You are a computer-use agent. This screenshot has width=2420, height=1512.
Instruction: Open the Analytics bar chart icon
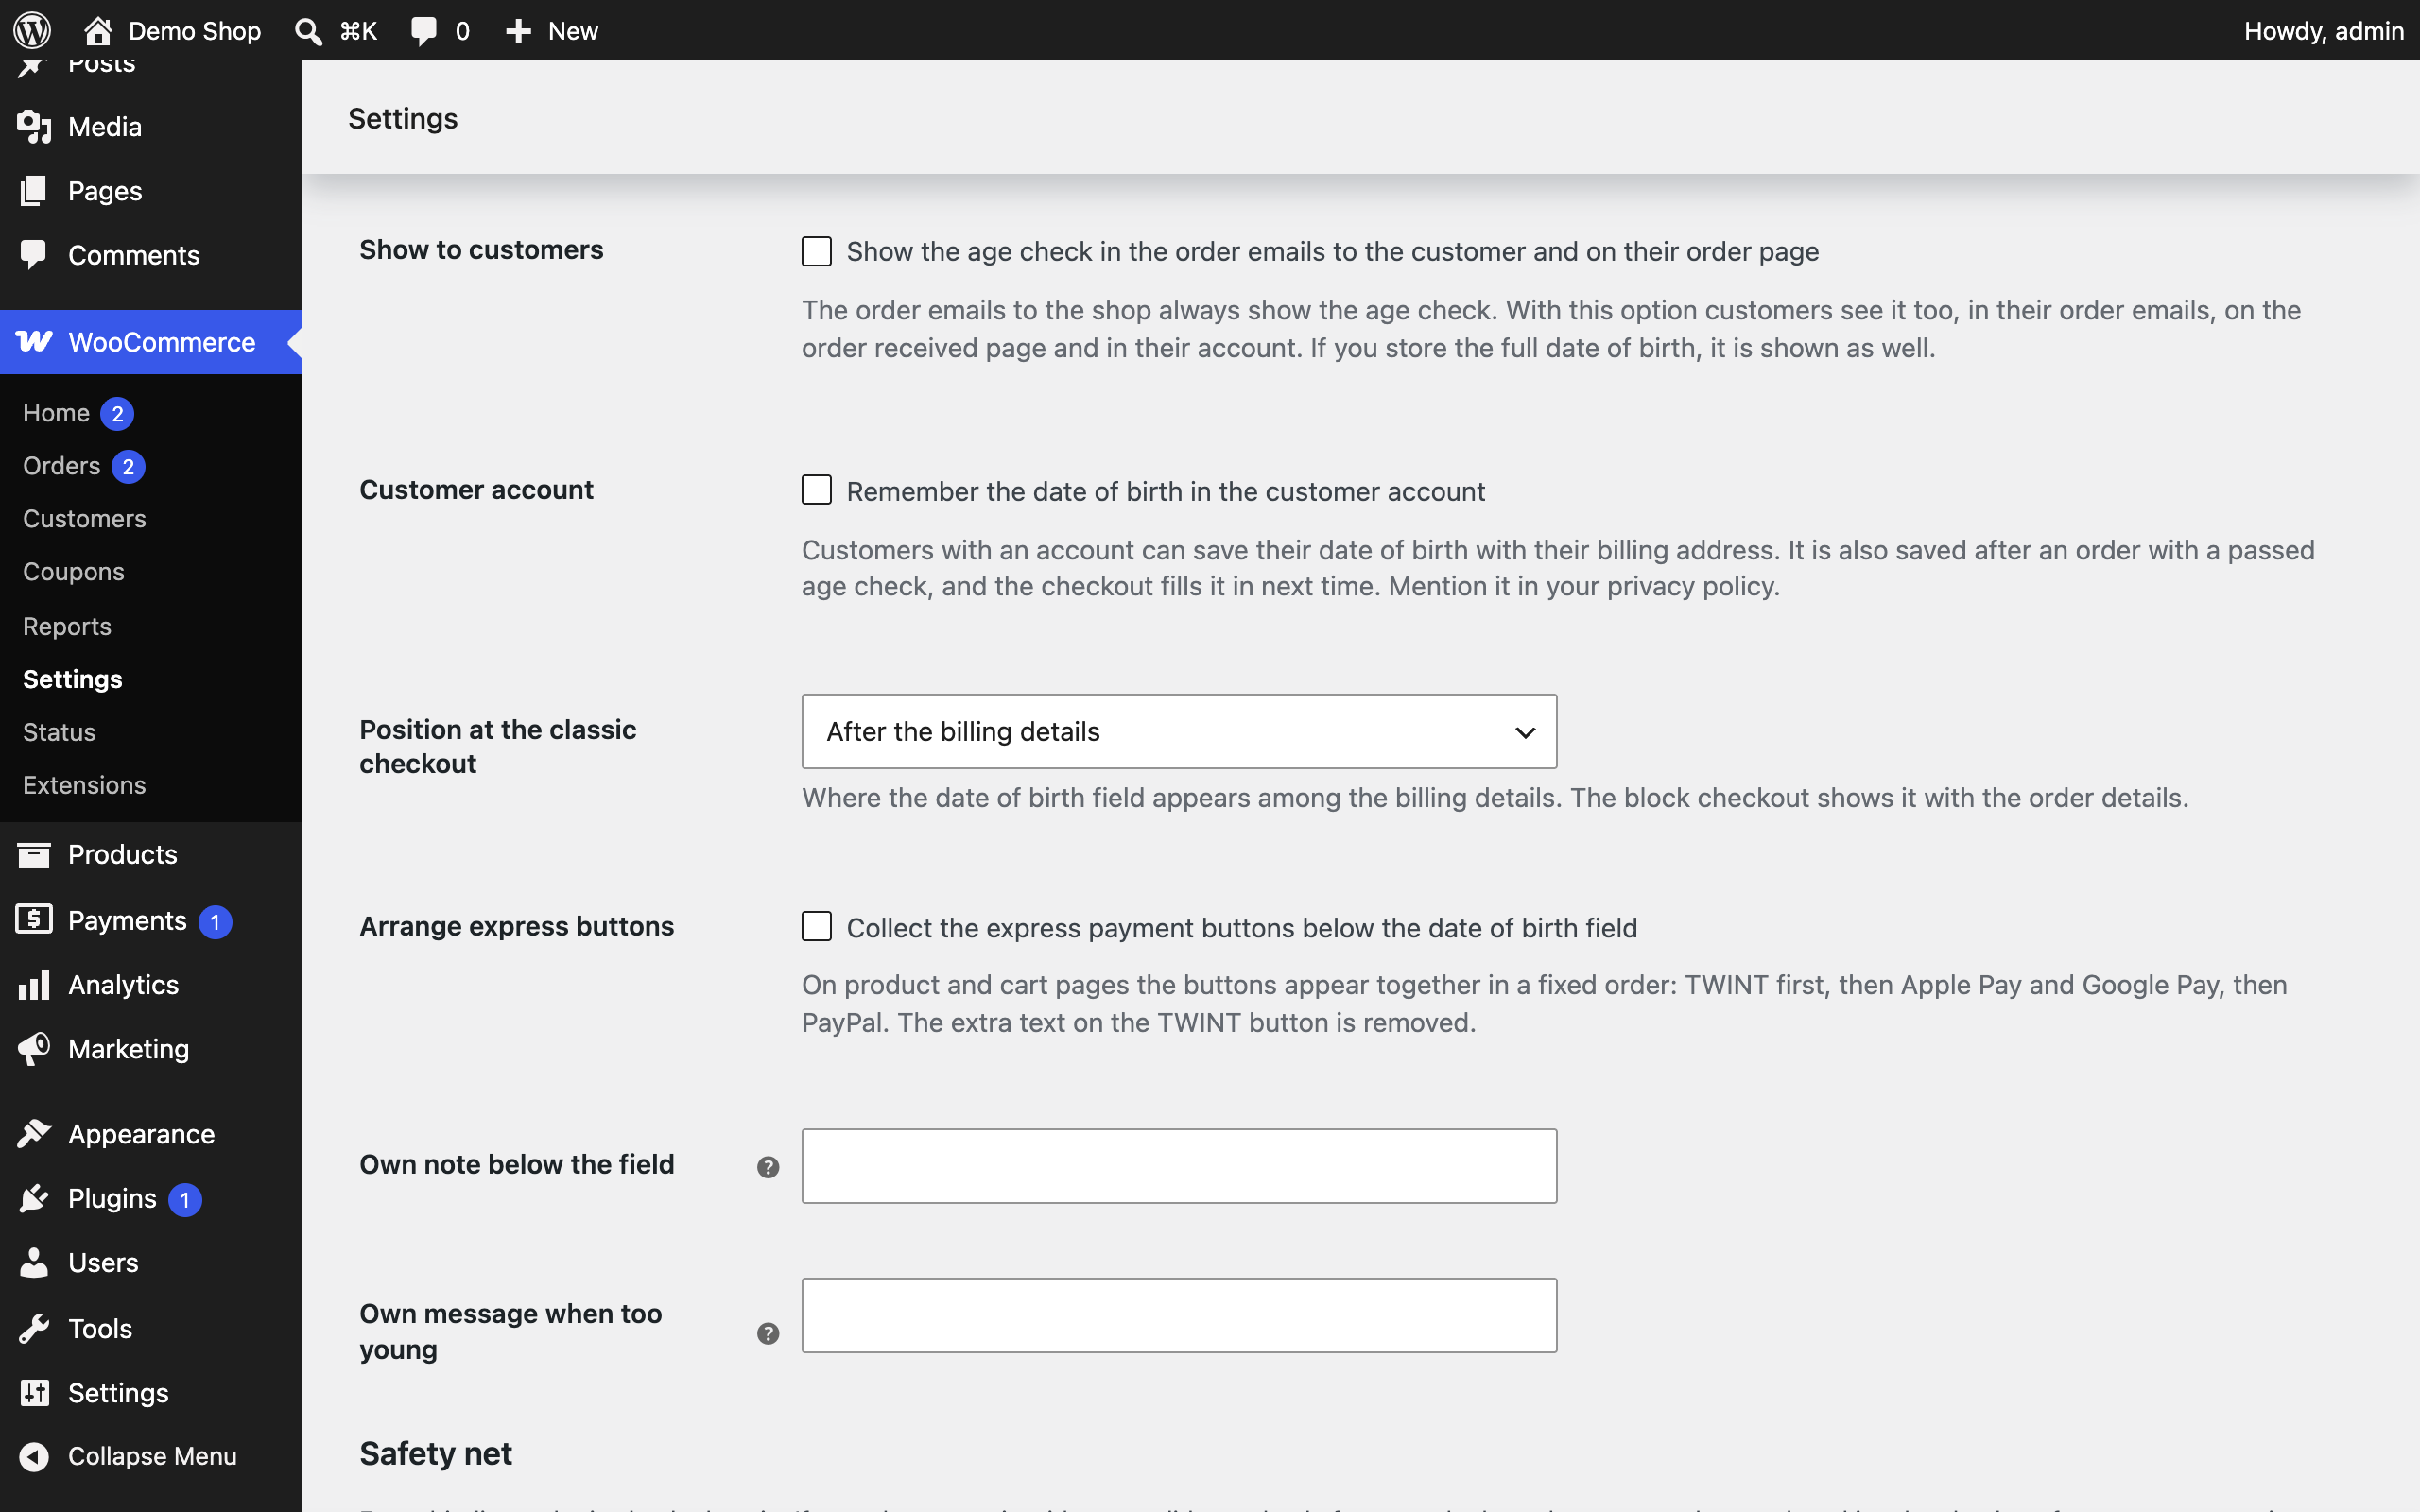[34, 985]
